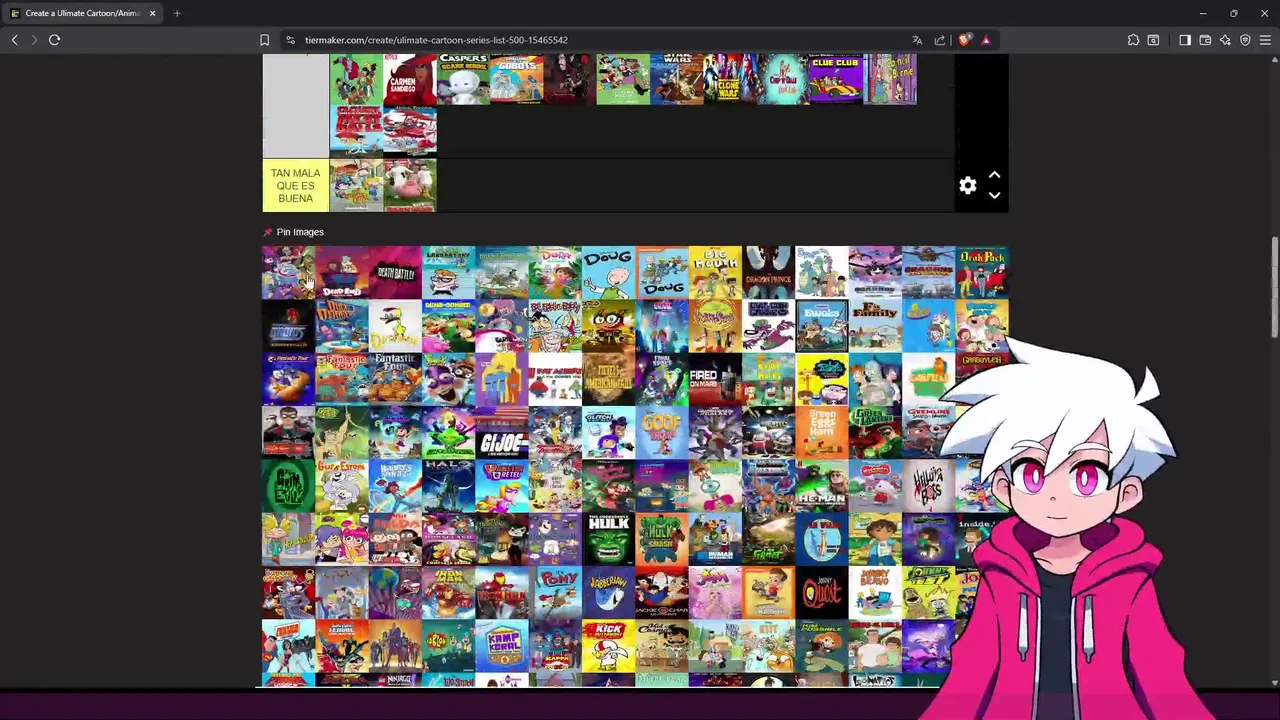Image resolution: width=1280 pixels, height=720 pixels.
Task: View site information icon in address bar
Action: (290, 40)
